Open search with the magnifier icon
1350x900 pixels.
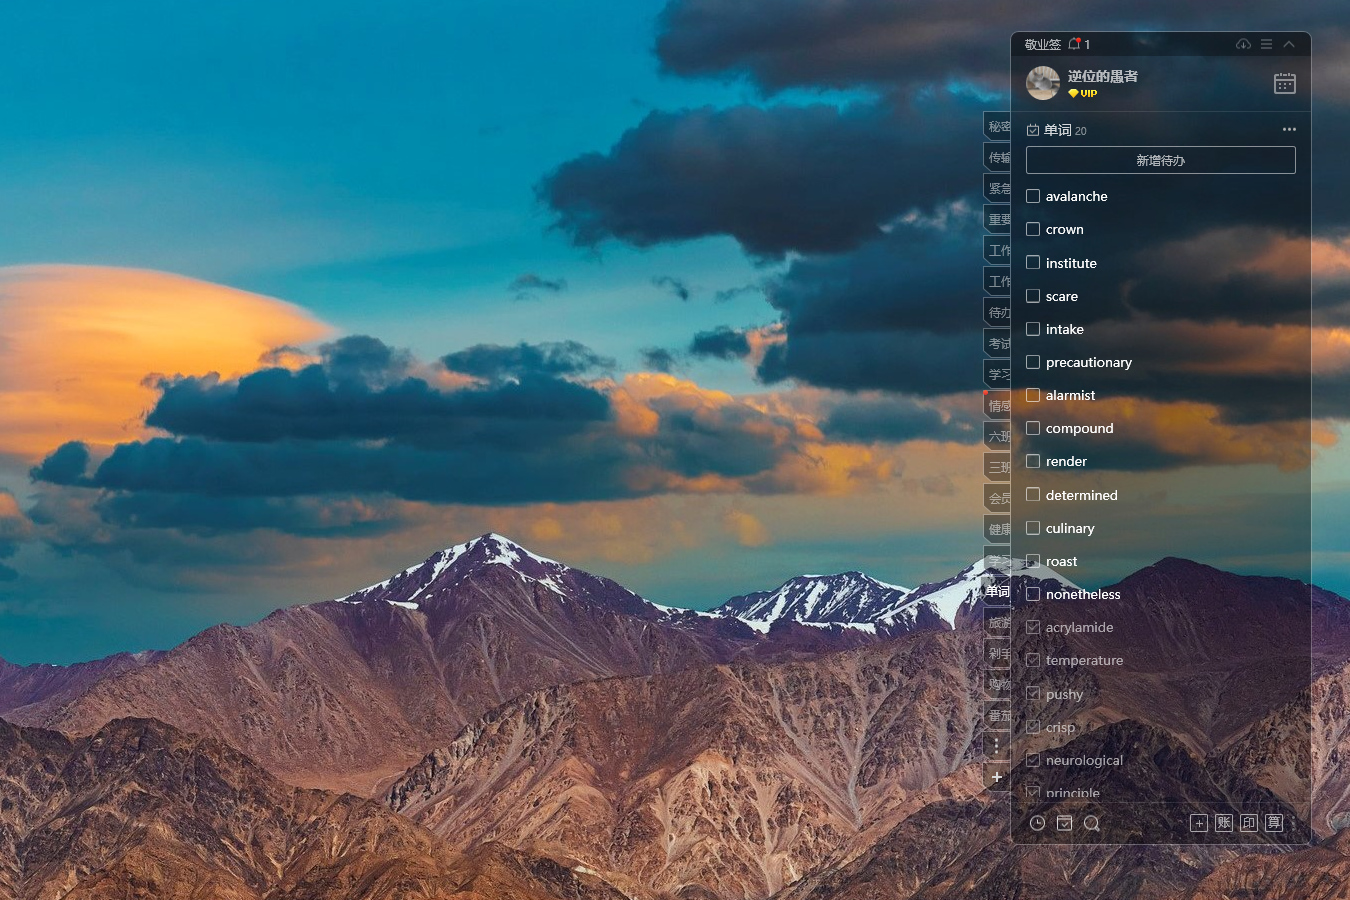[1092, 823]
